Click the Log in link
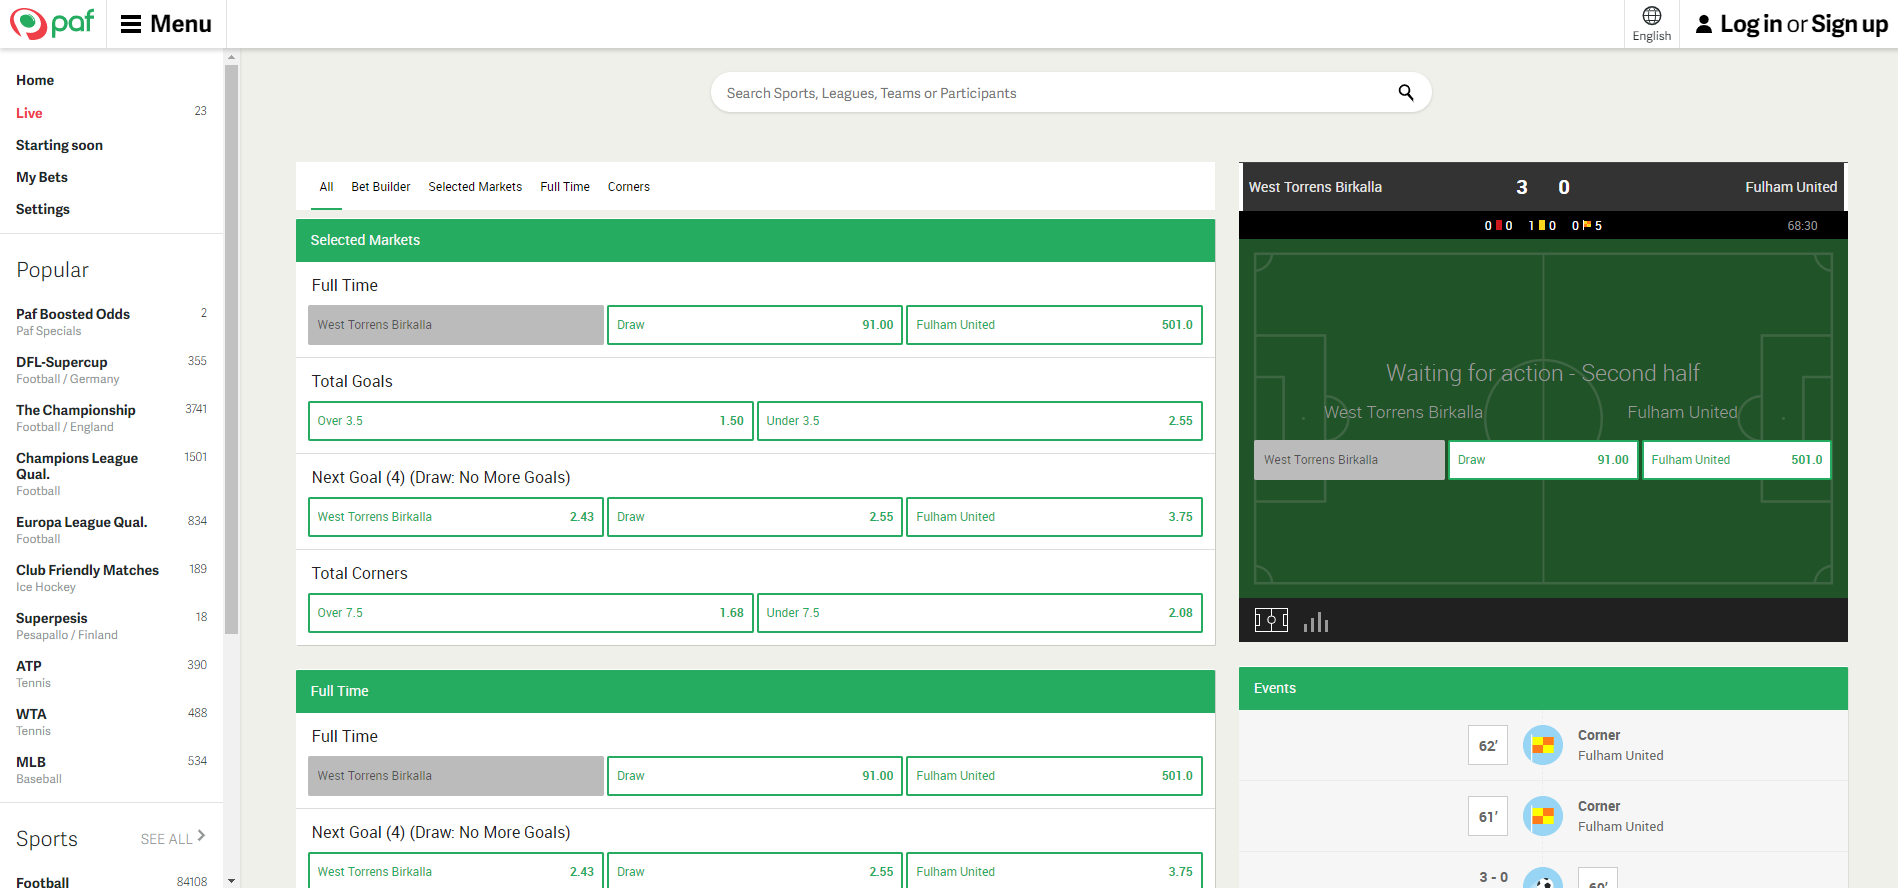This screenshot has height=888, width=1898. tap(1750, 24)
